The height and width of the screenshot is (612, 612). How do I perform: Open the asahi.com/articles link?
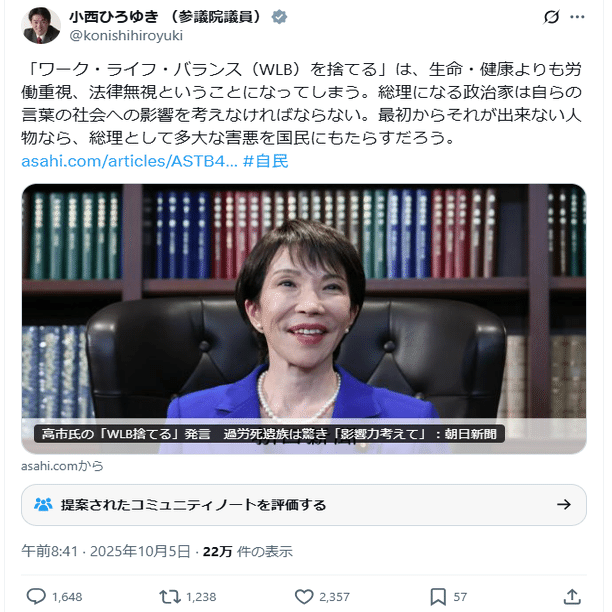[129, 161]
